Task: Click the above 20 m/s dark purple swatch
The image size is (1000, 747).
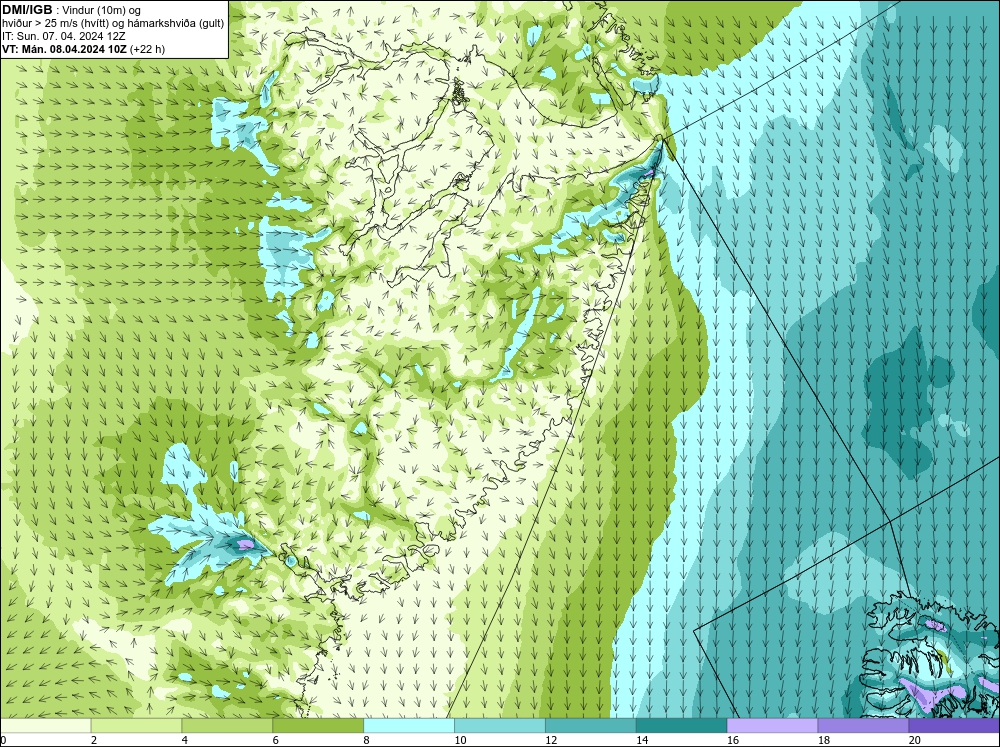Action: pyautogui.click(x=954, y=726)
